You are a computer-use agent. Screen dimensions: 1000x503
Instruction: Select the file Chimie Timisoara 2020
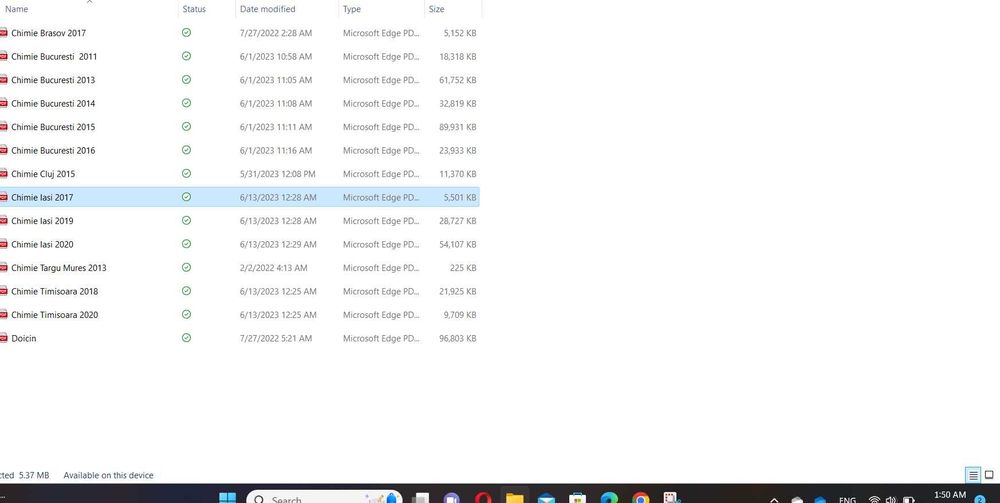55,314
